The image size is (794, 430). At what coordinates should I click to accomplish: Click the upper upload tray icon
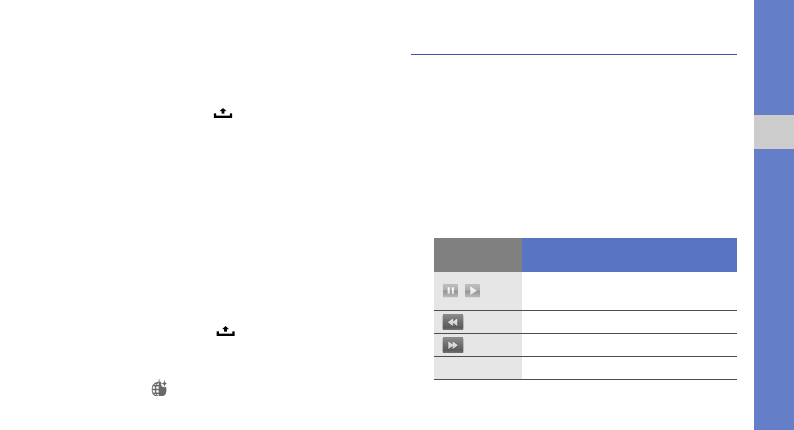223,113
